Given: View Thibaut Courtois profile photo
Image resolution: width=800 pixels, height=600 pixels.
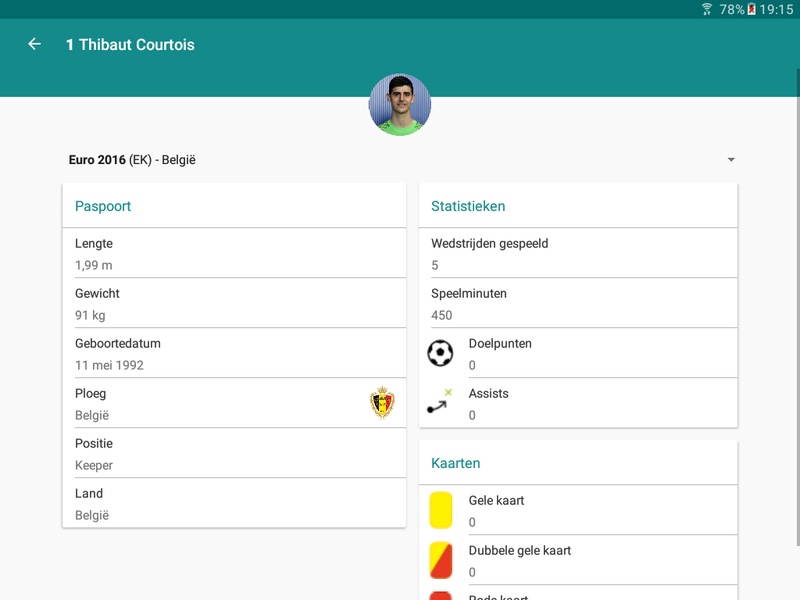Looking at the screenshot, I should (400, 105).
